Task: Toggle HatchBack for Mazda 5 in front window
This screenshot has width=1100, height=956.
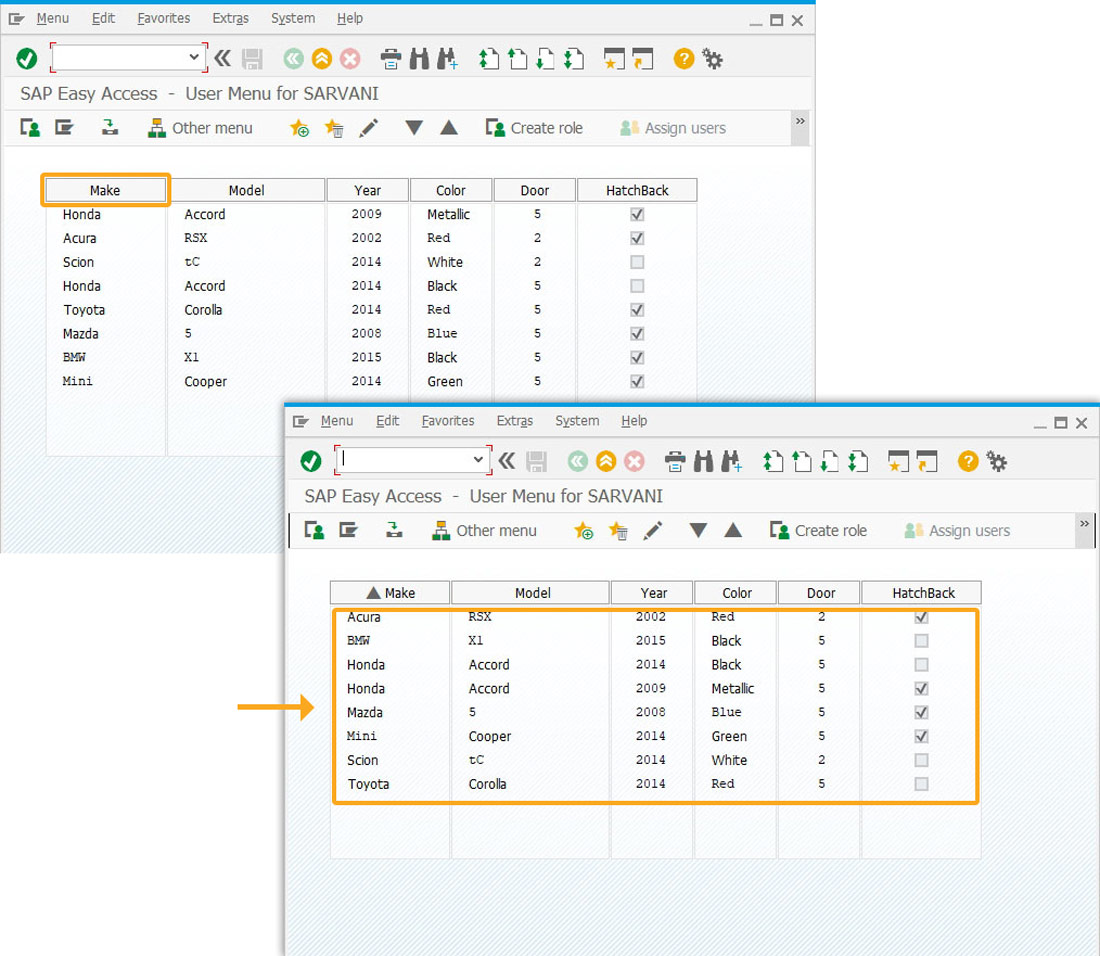Action: (x=922, y=713)
